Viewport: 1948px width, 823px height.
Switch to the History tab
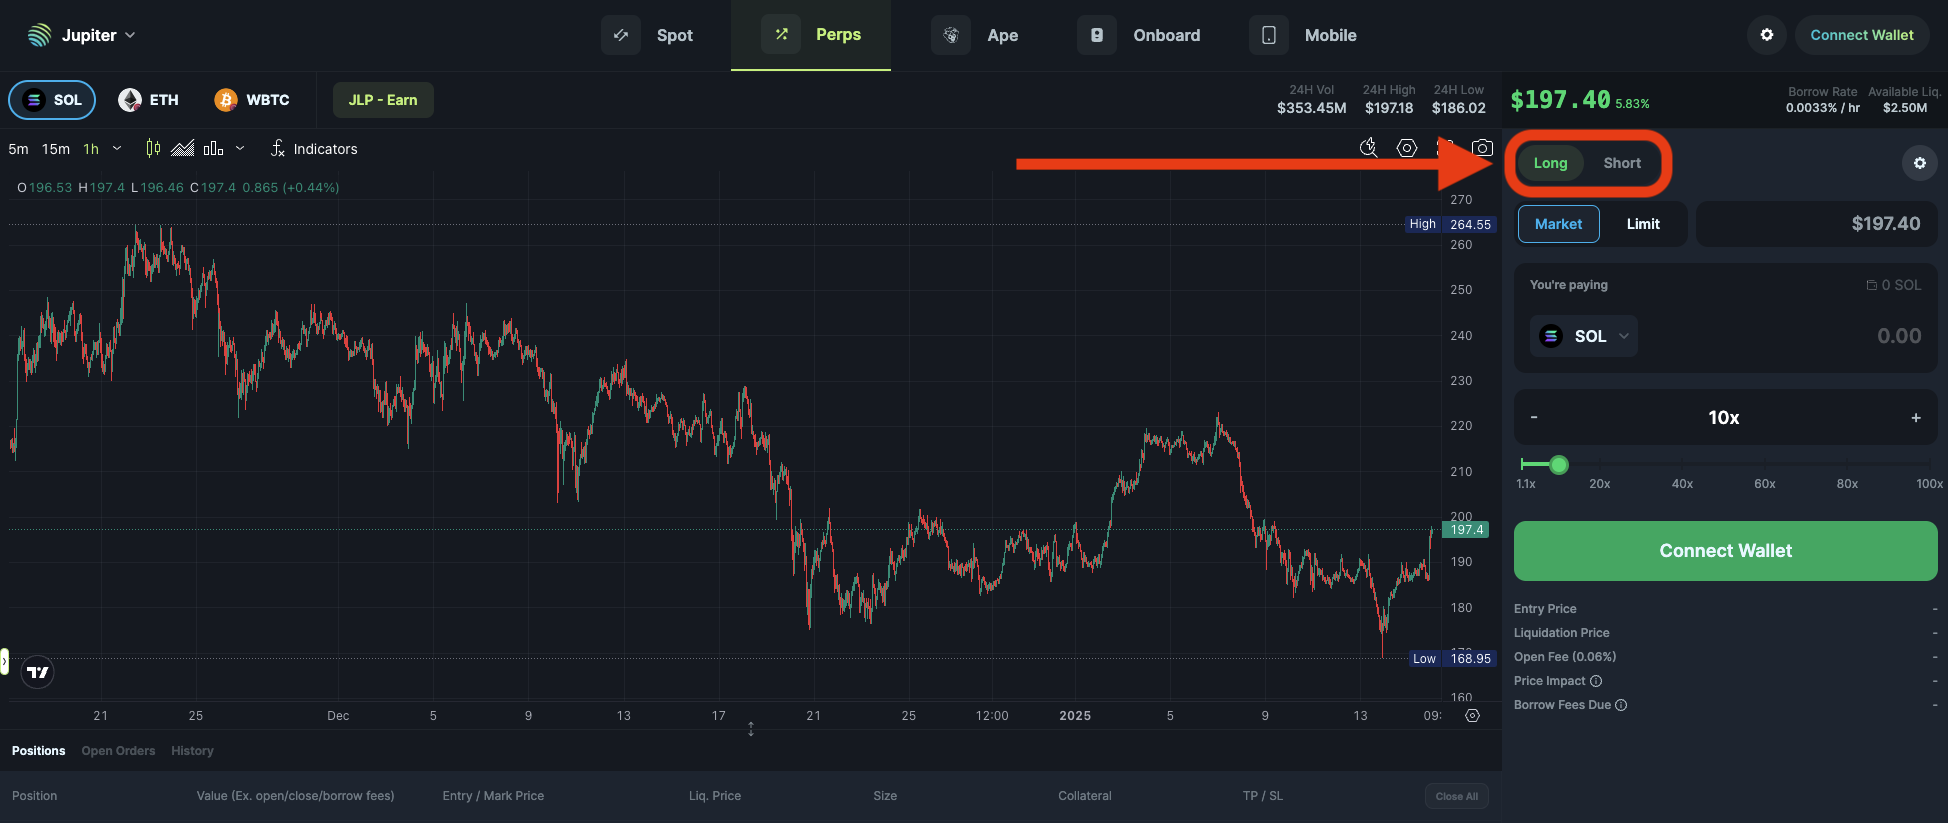(192, 751)
